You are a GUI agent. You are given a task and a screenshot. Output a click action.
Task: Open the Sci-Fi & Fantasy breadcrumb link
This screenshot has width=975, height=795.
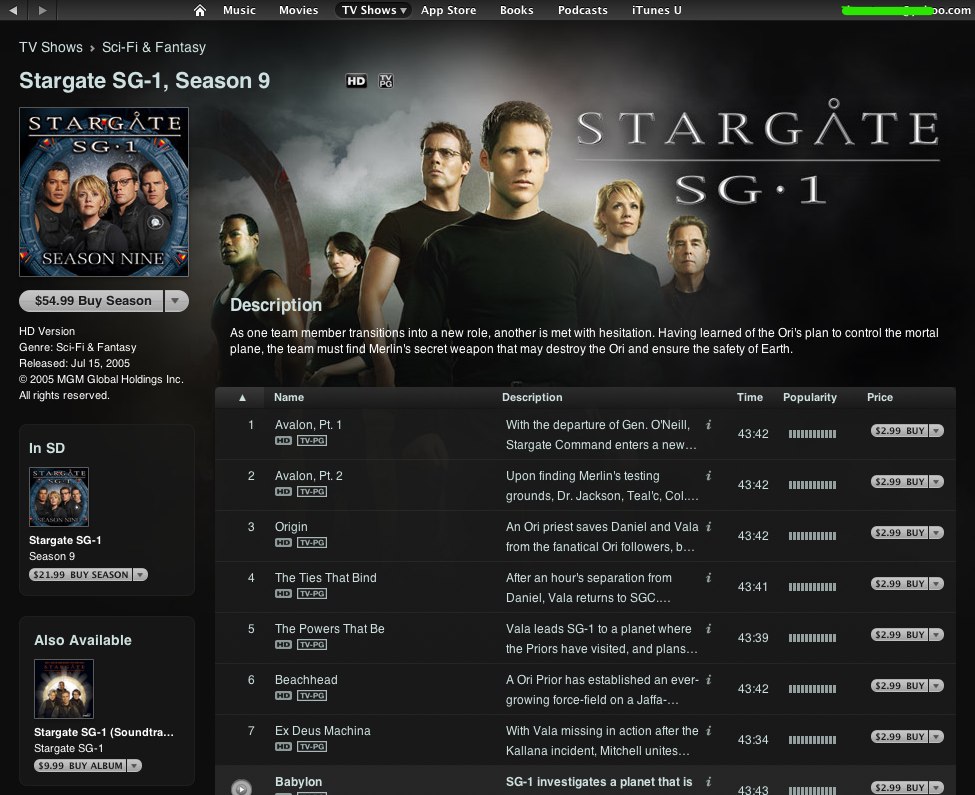pos(154,47)
